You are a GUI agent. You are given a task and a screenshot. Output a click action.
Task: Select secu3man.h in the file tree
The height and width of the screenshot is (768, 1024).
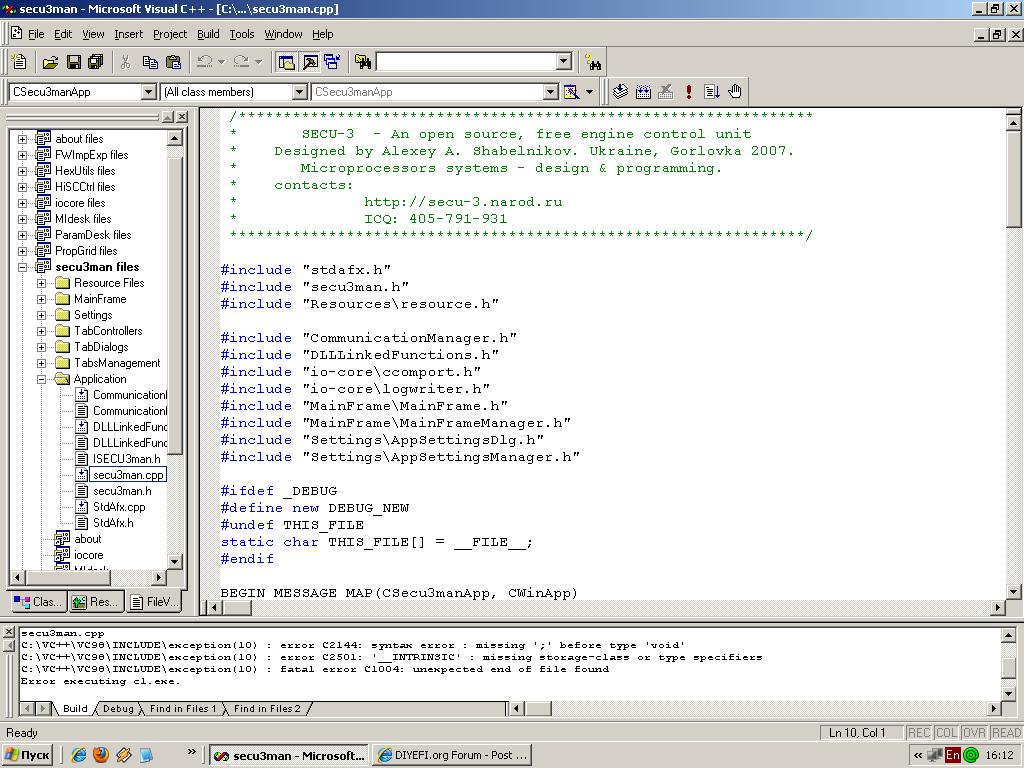(x=122, y=491)
